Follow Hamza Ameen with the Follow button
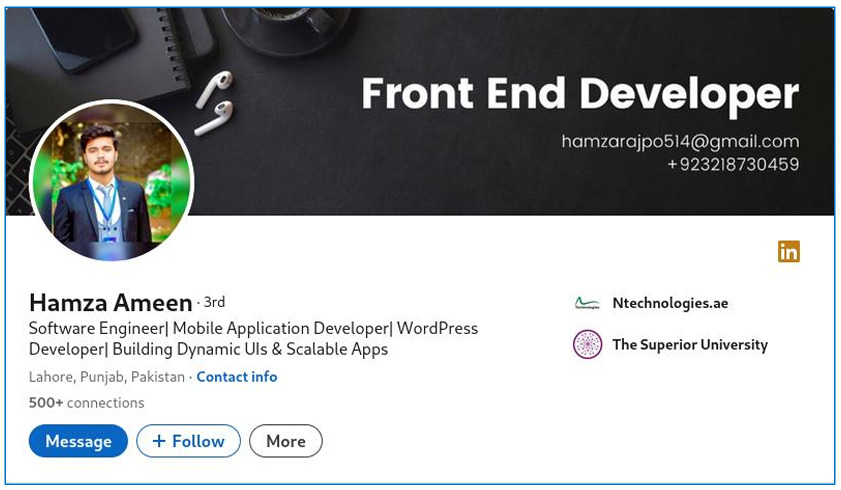The image size is (841, 490). tap(188, 441)
